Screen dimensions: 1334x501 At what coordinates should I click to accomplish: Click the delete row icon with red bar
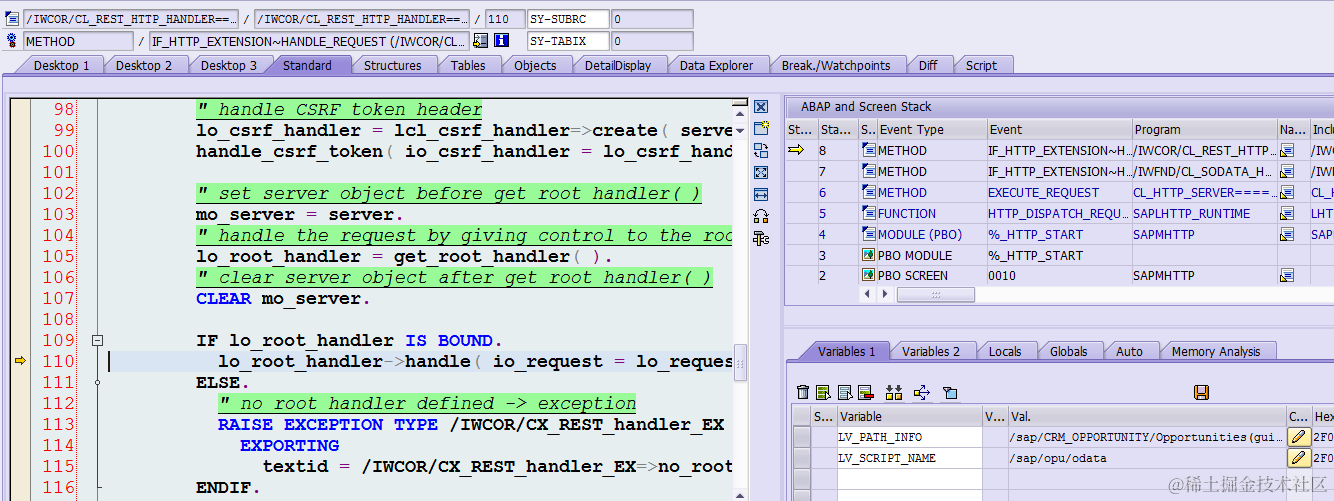point(866,392)
